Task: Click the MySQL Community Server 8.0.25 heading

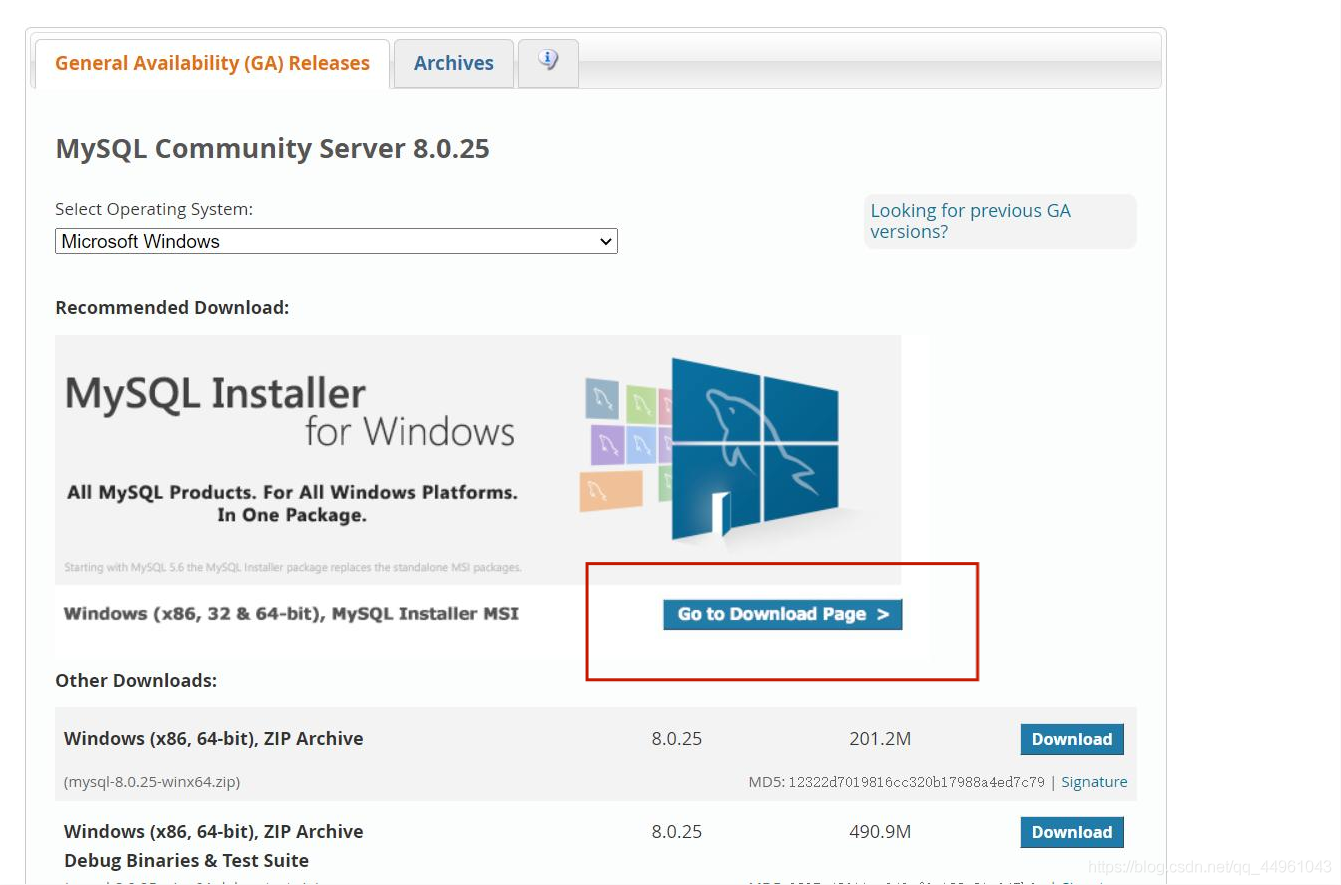Action: (272, 149)
